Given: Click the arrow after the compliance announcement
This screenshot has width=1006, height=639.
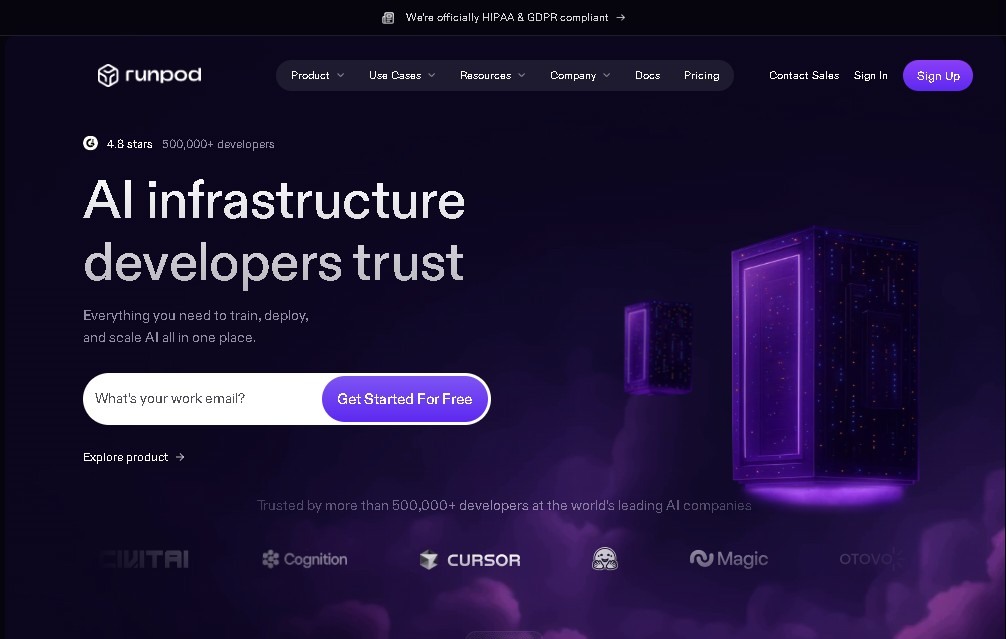Looking at the screenshot, I should pyautogui.click(x=620, y=17).
